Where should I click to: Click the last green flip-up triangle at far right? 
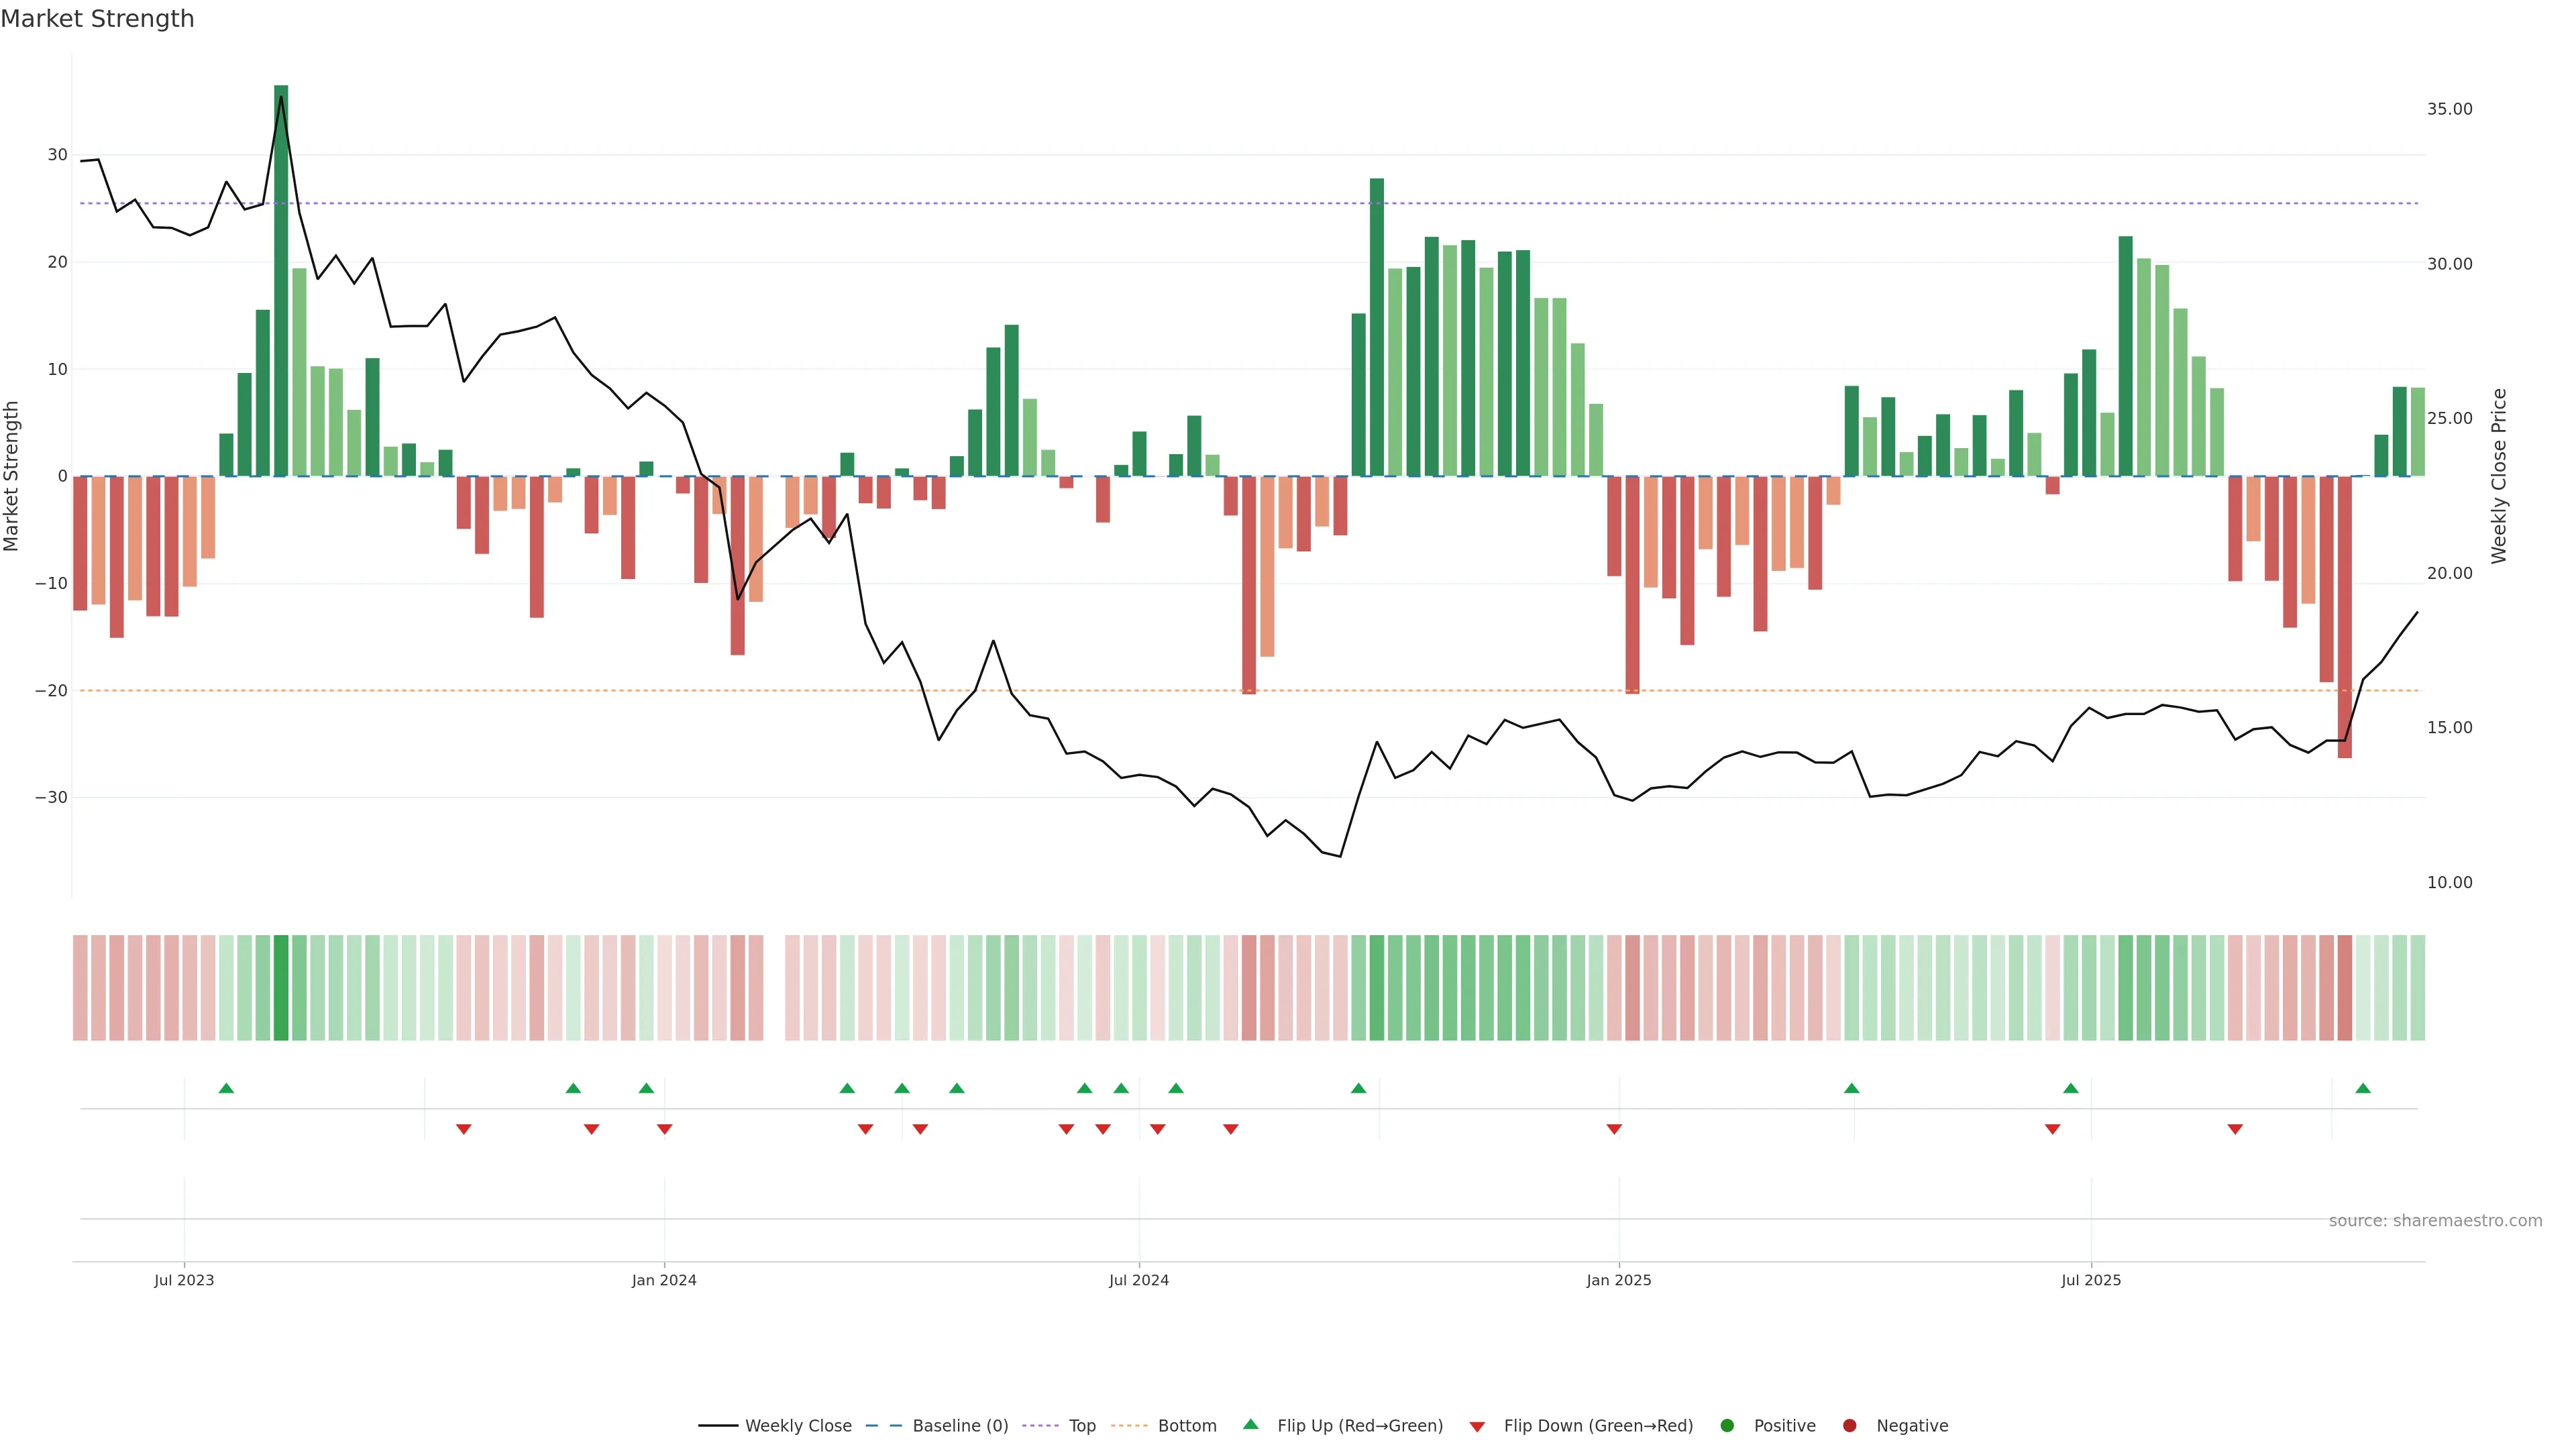point(2363,1088)
